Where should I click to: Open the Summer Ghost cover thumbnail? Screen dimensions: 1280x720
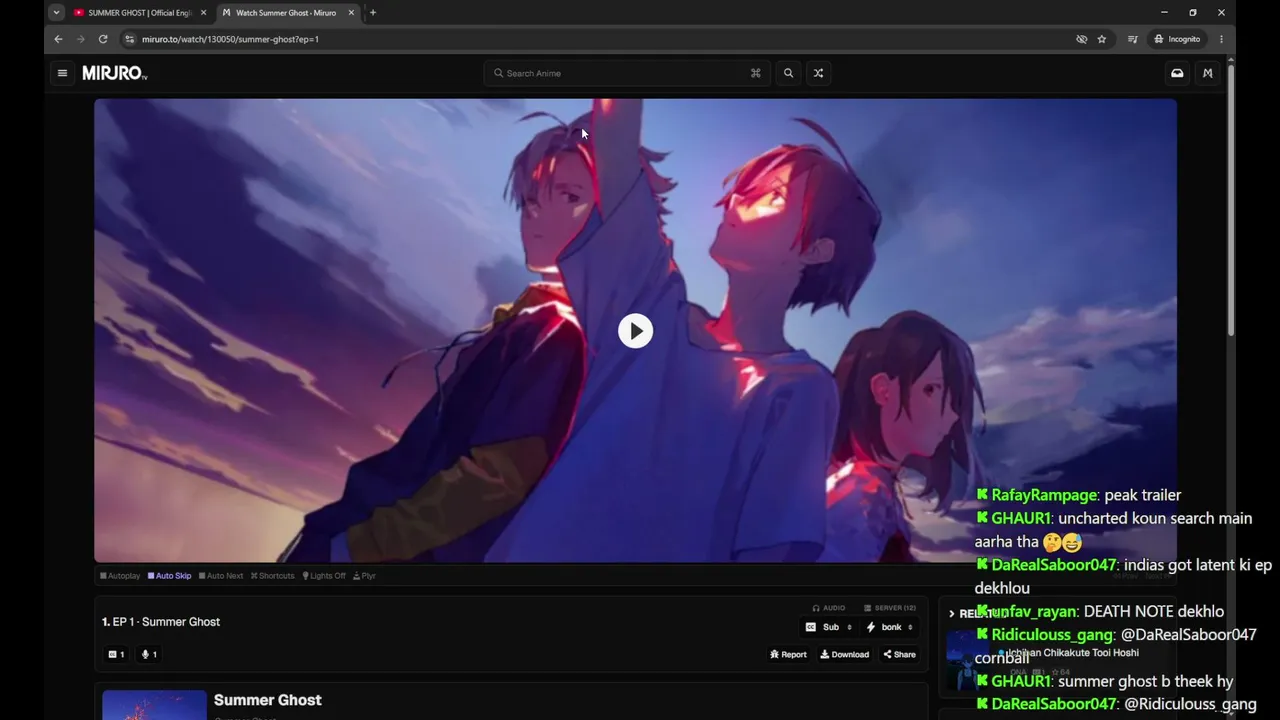point(154,705)
